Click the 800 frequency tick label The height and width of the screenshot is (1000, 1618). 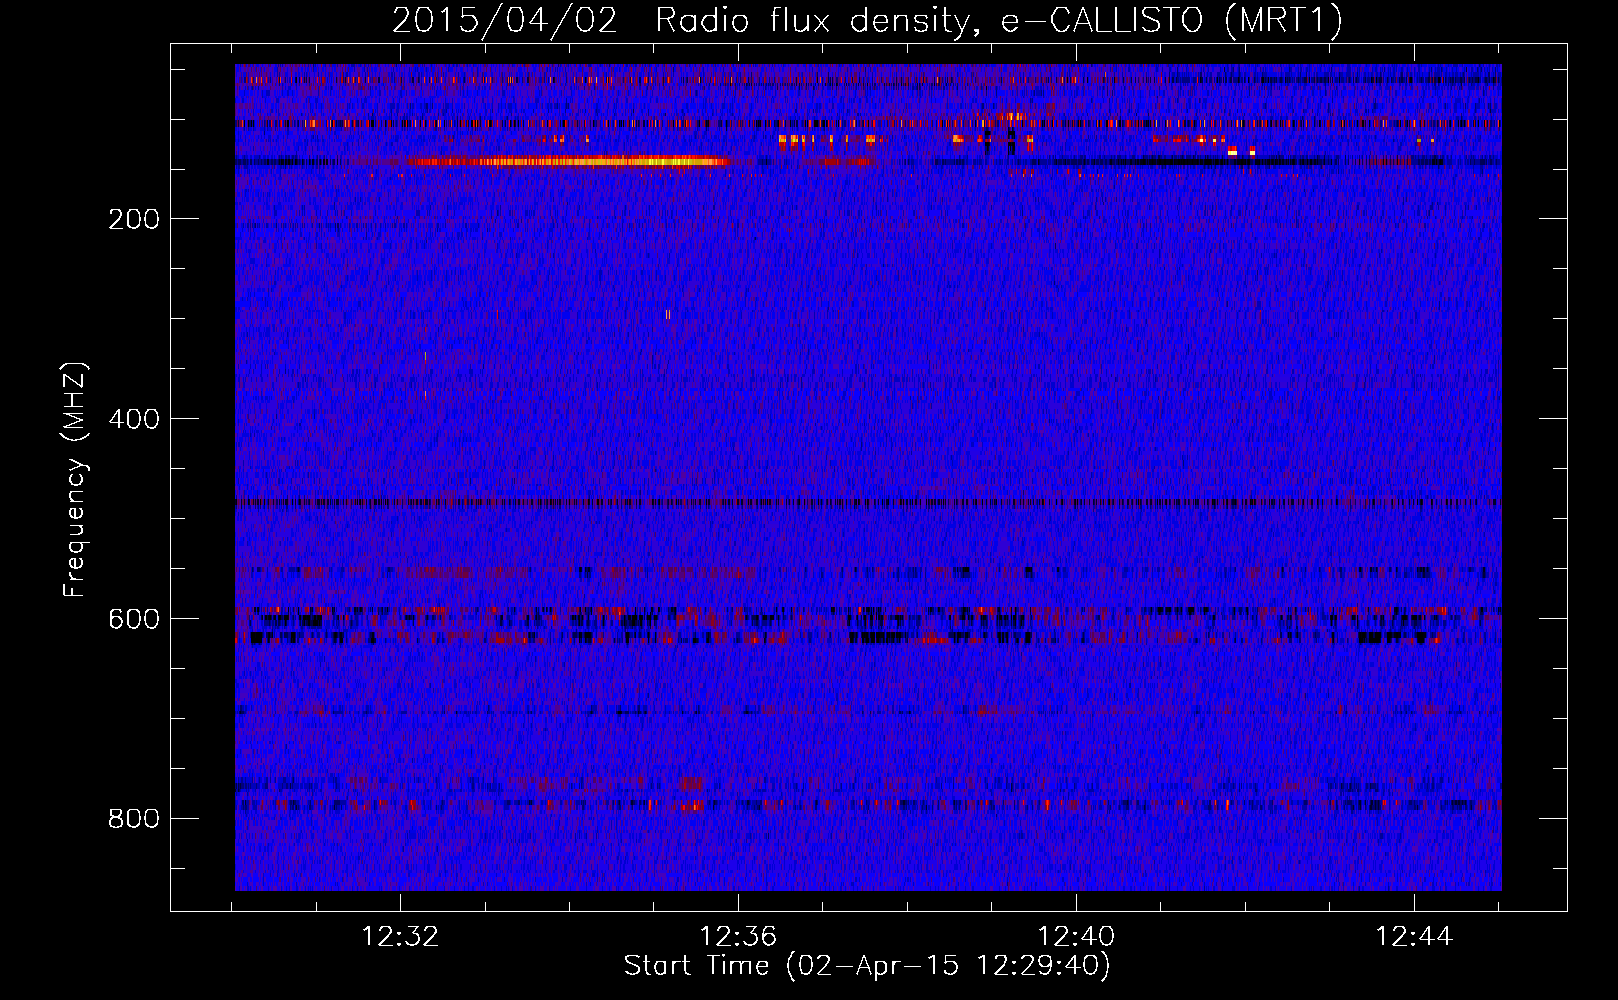[134, 819]
